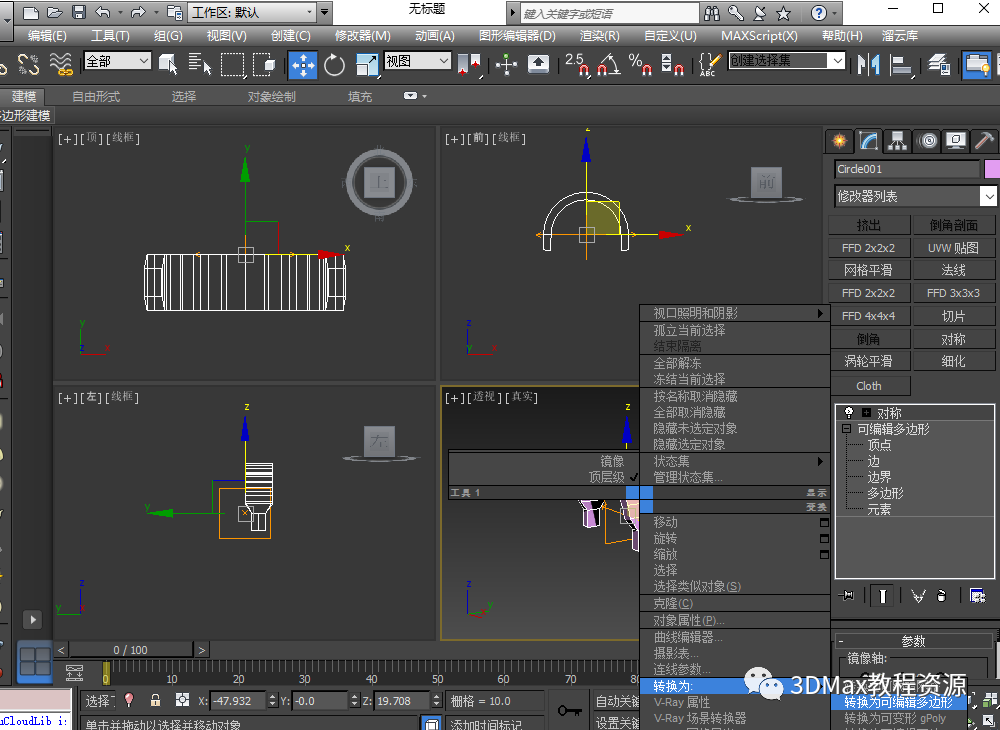
Task: Click the 倒角剖面 modifier button
Action: click(x=953, y=225)
